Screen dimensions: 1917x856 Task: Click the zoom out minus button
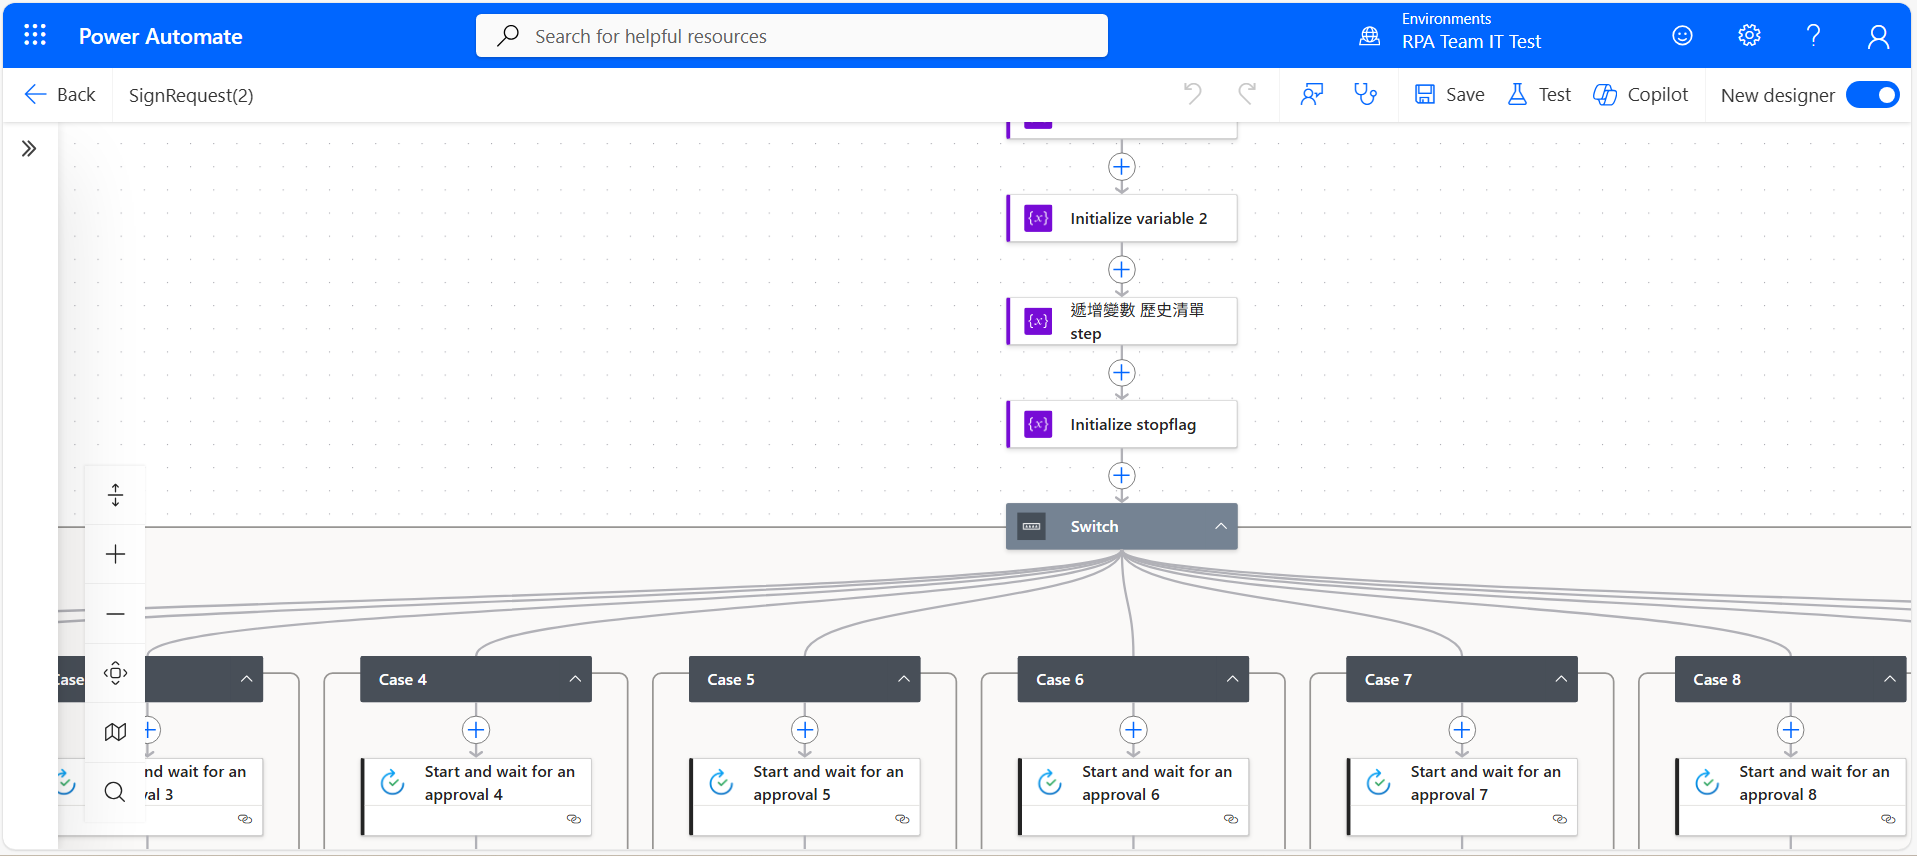tap(116, 614)
